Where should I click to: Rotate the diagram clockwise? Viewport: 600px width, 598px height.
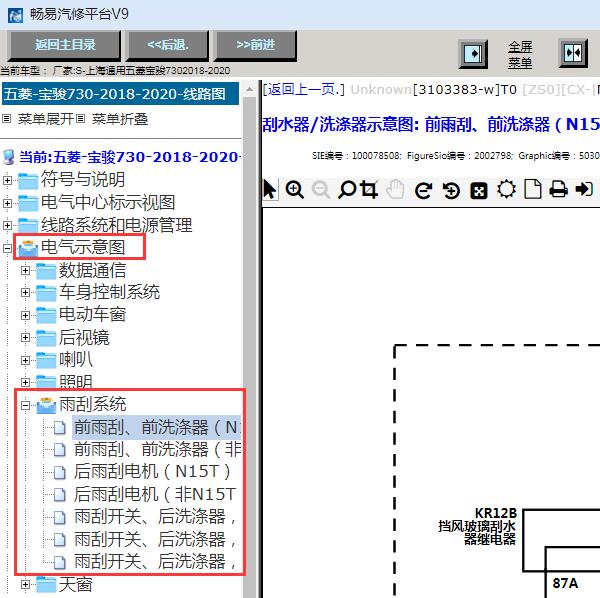[424, 190]
